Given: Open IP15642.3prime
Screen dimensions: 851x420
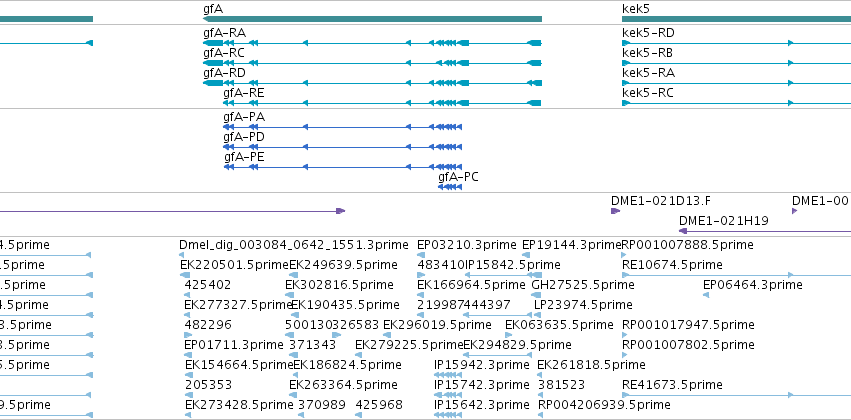Looking at the screenshot, I should (x=482, y=405).
